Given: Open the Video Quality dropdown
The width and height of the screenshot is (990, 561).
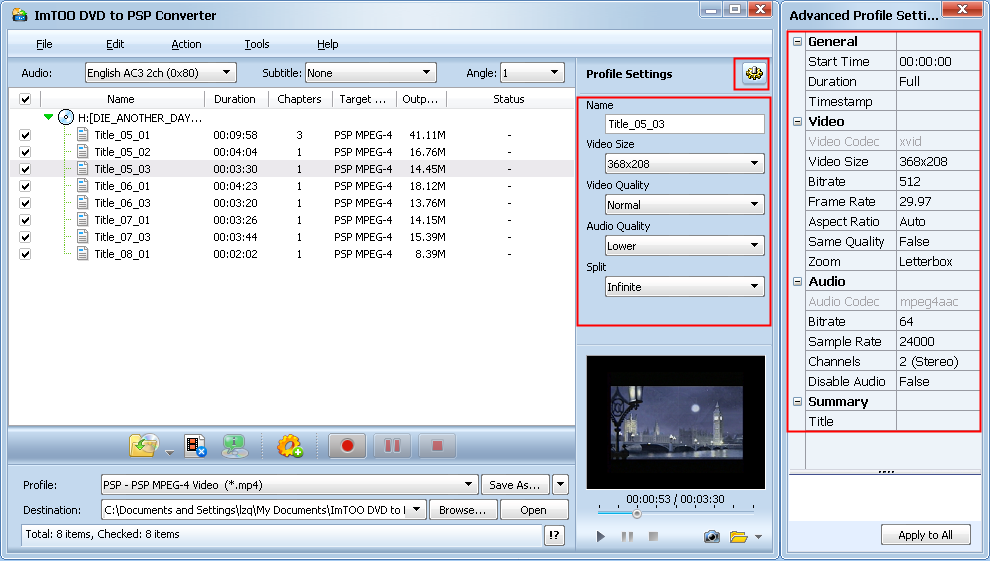Looking at the screenshot, I should 684,204.
